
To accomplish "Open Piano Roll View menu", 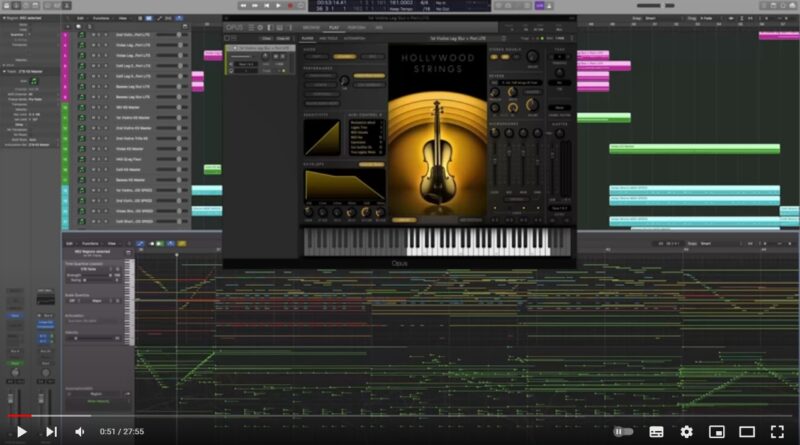I will (112, 243).
